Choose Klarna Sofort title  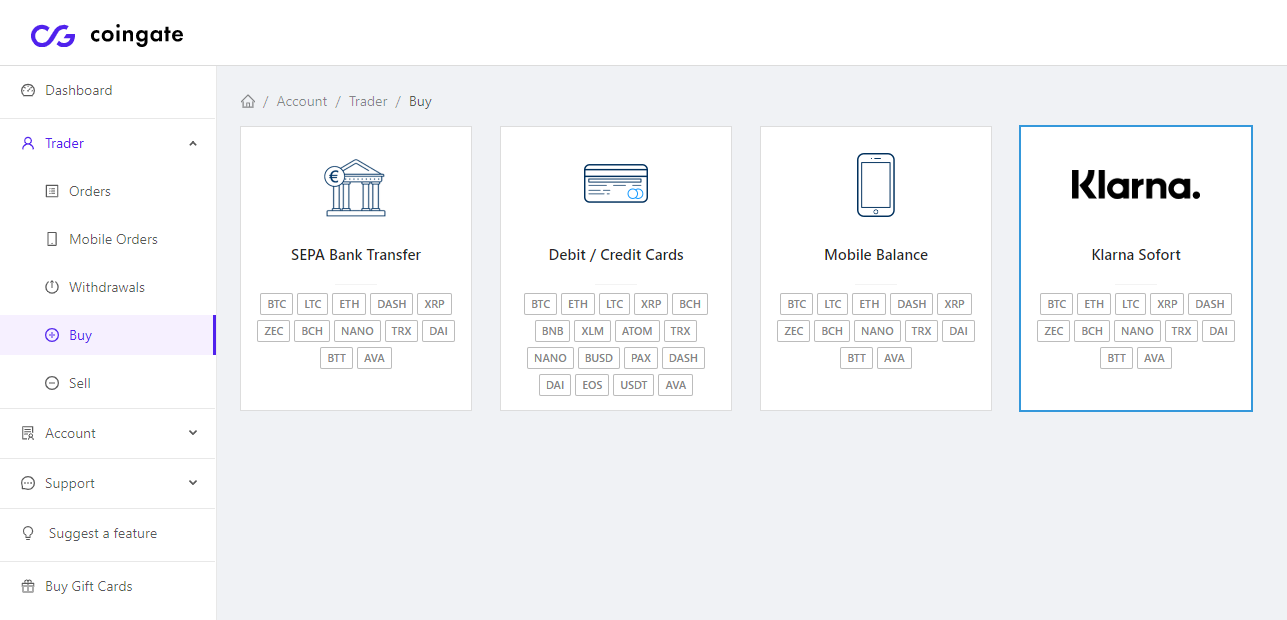pyautogui.click(x=1136, y=255)
